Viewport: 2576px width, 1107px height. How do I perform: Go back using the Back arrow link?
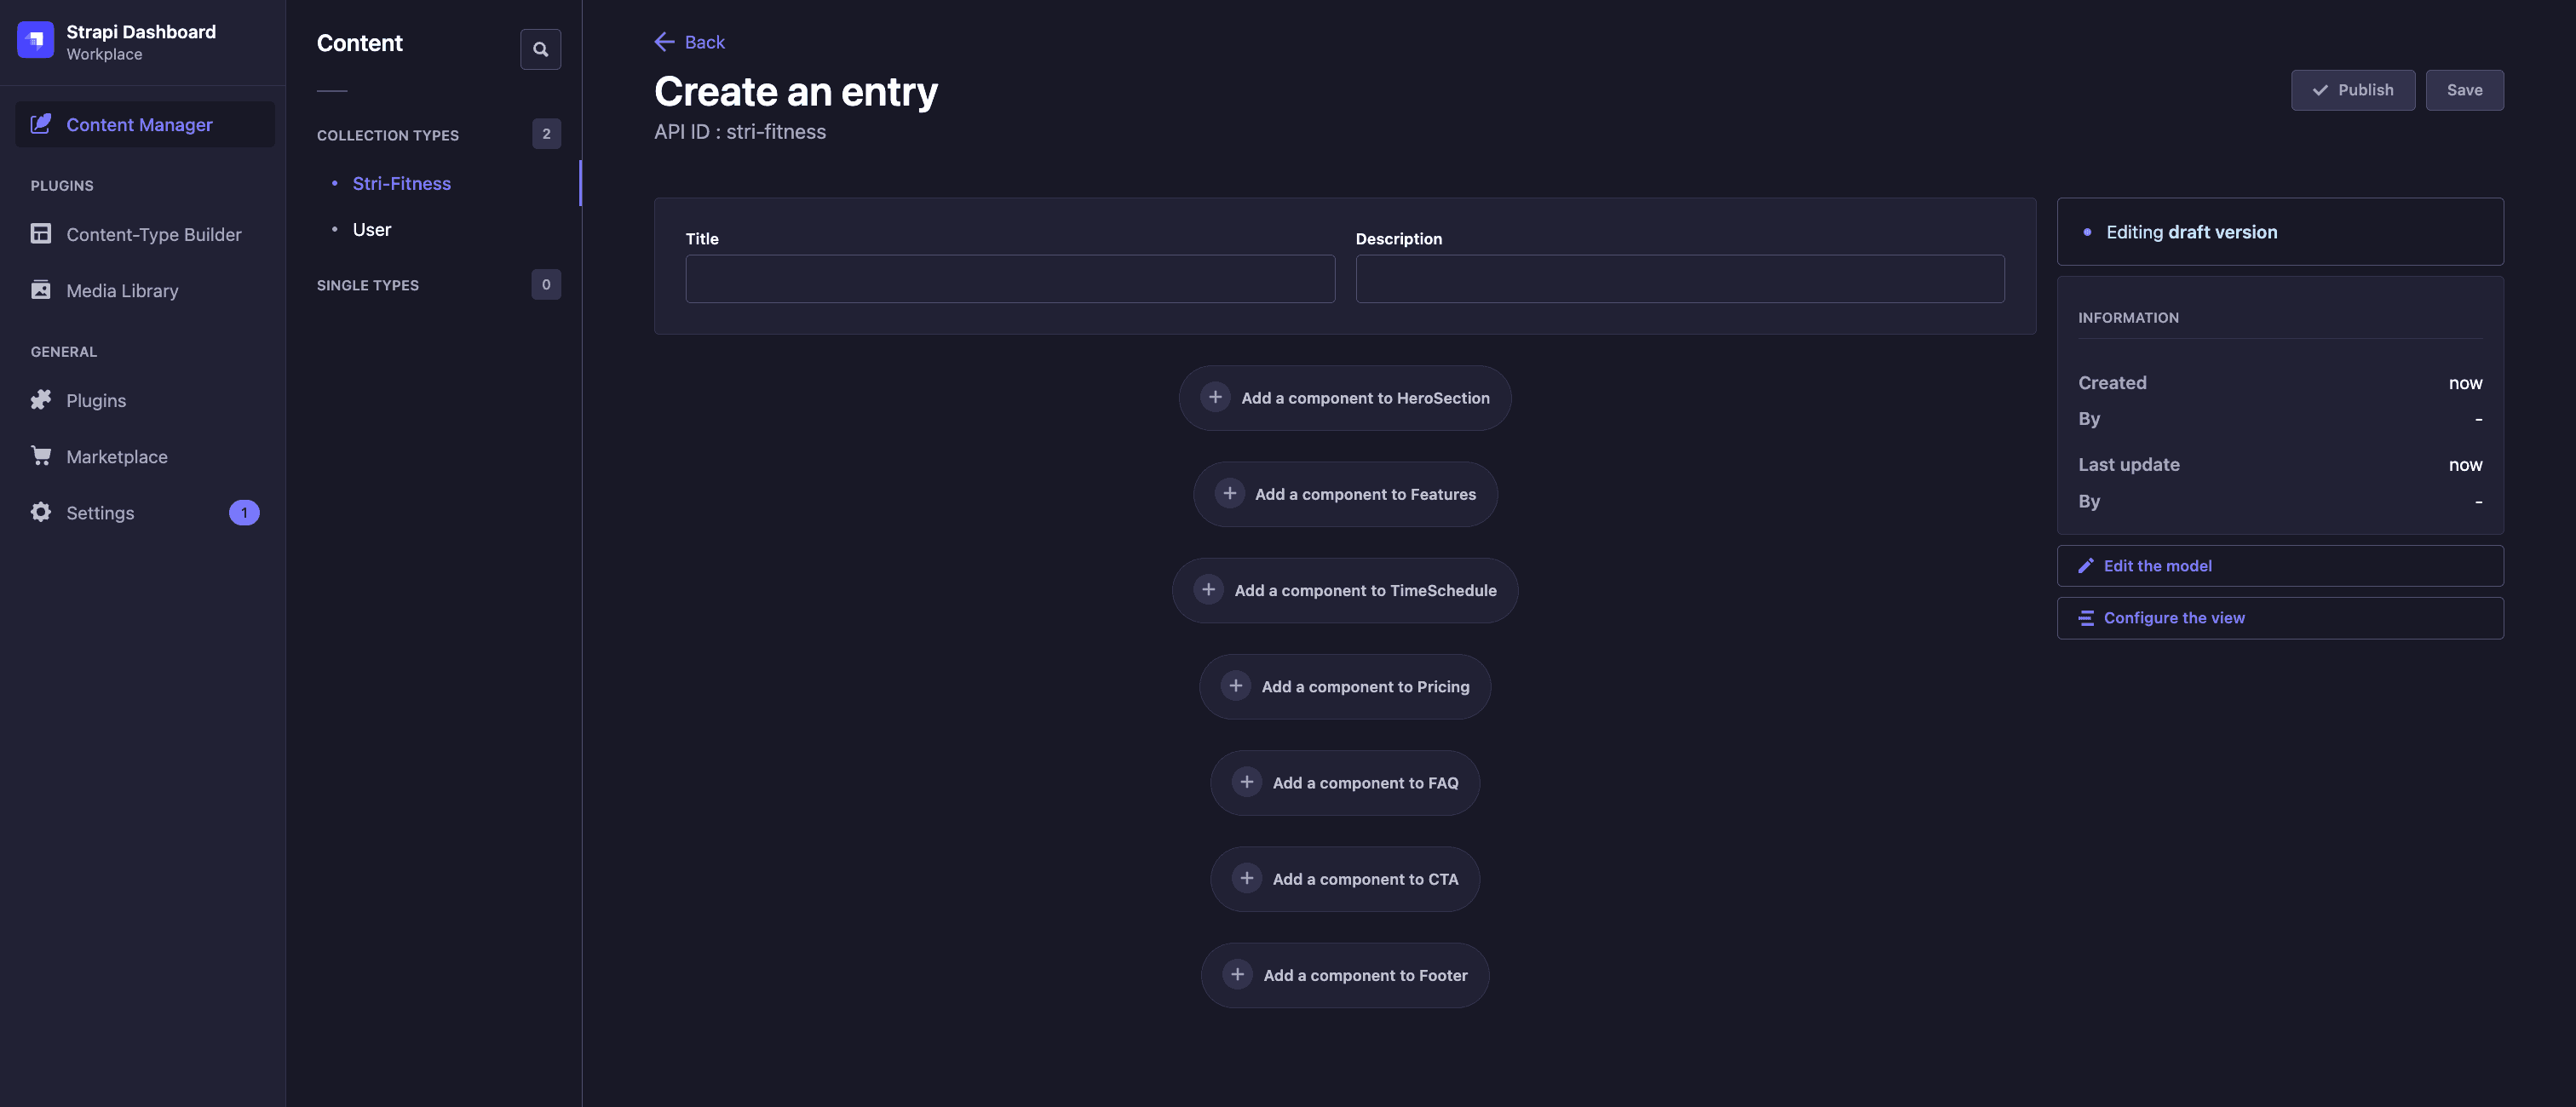pyautogui.click(x=689, y=42)
